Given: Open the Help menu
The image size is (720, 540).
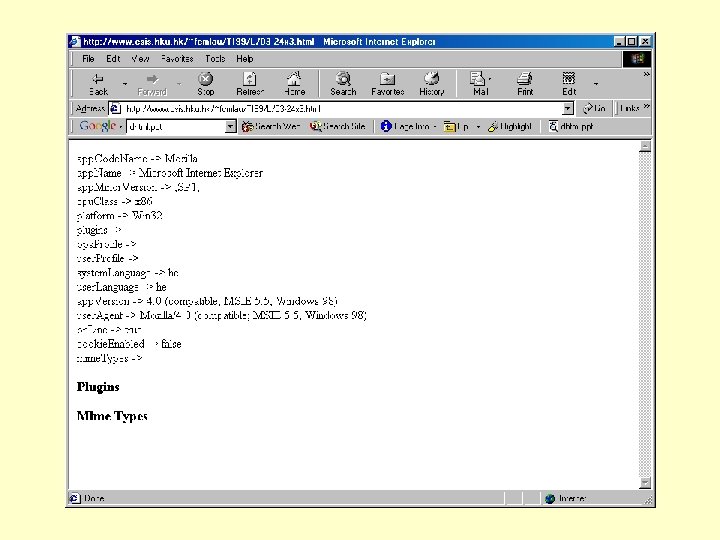Looking at the screenshot, I should coord(245,59).
